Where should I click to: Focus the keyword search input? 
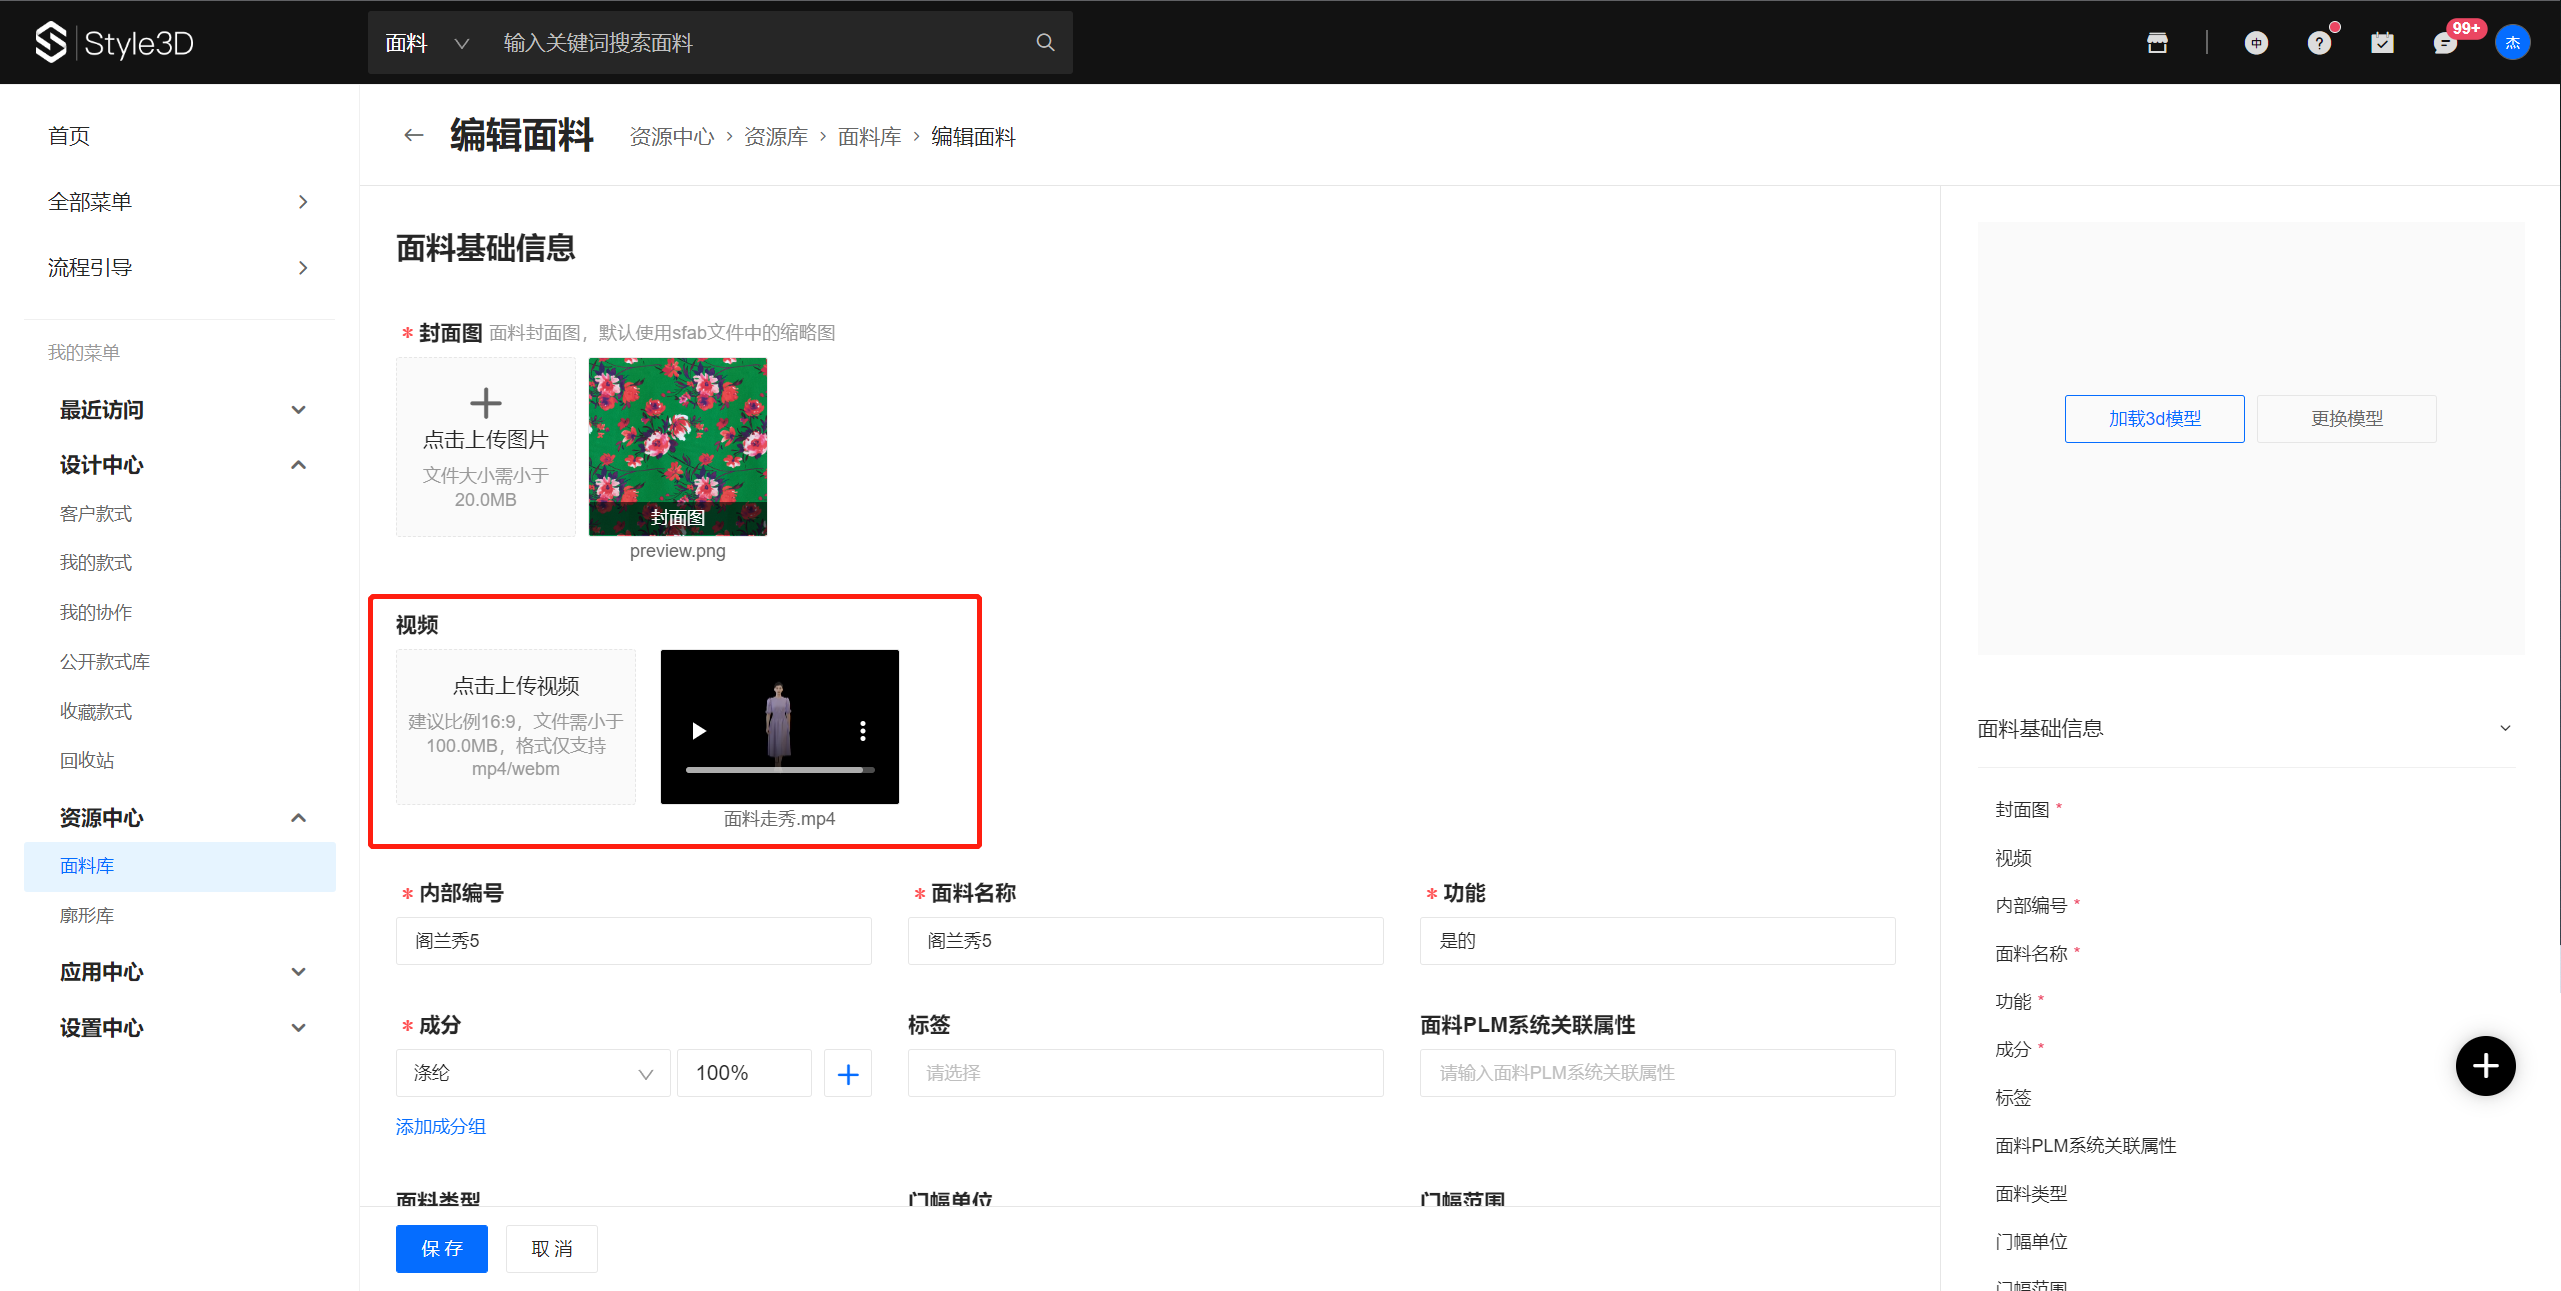tap(760, 43)
